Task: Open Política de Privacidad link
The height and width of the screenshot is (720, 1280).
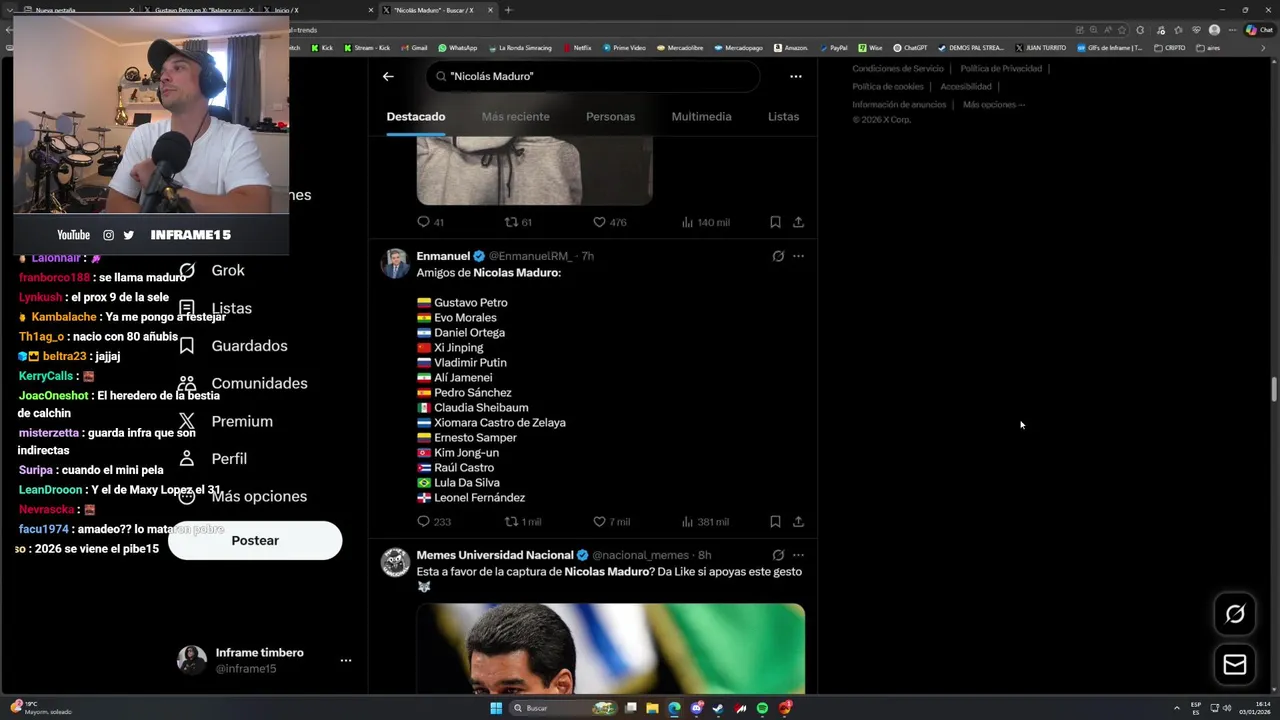Action: pyautogui.click(x=1001, y=69)
